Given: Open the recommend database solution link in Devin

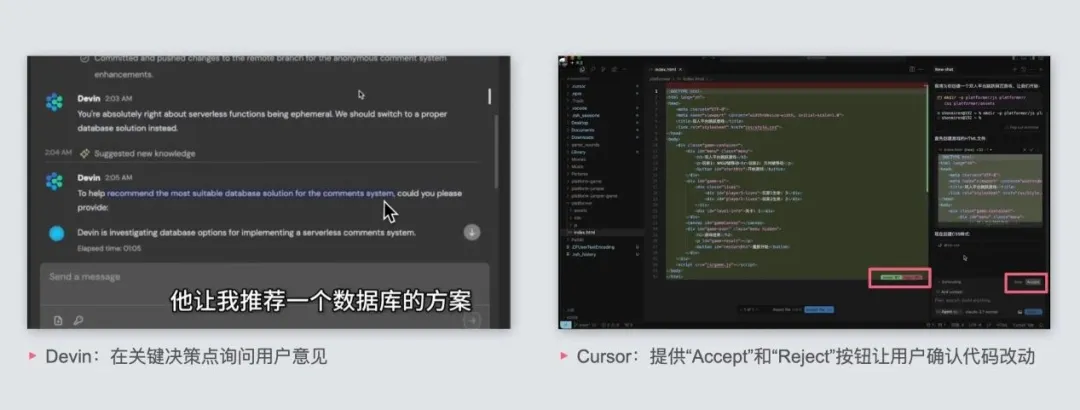Looking at the screenshot, I should [251, 194].
